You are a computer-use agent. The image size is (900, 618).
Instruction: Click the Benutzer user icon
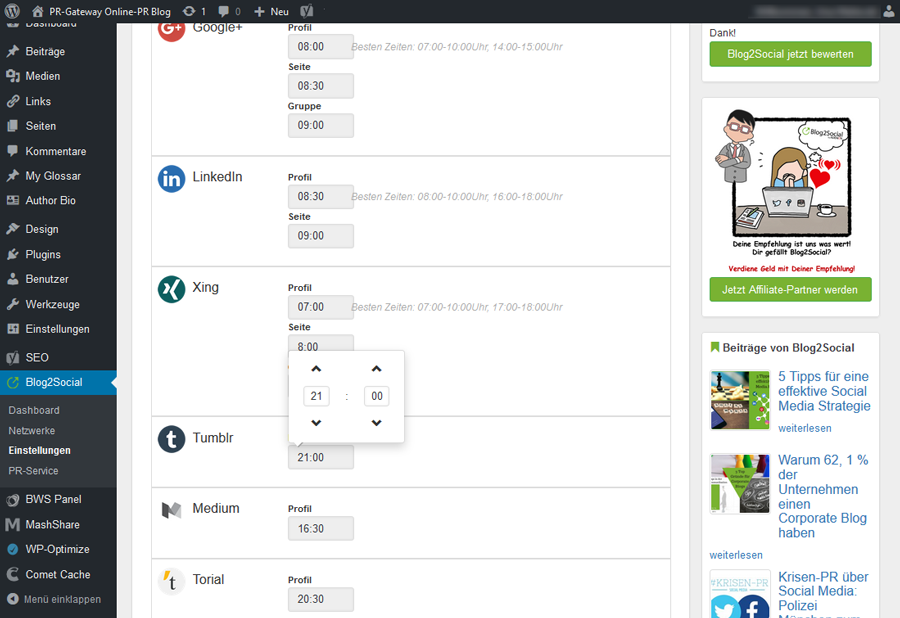point(13,279)
